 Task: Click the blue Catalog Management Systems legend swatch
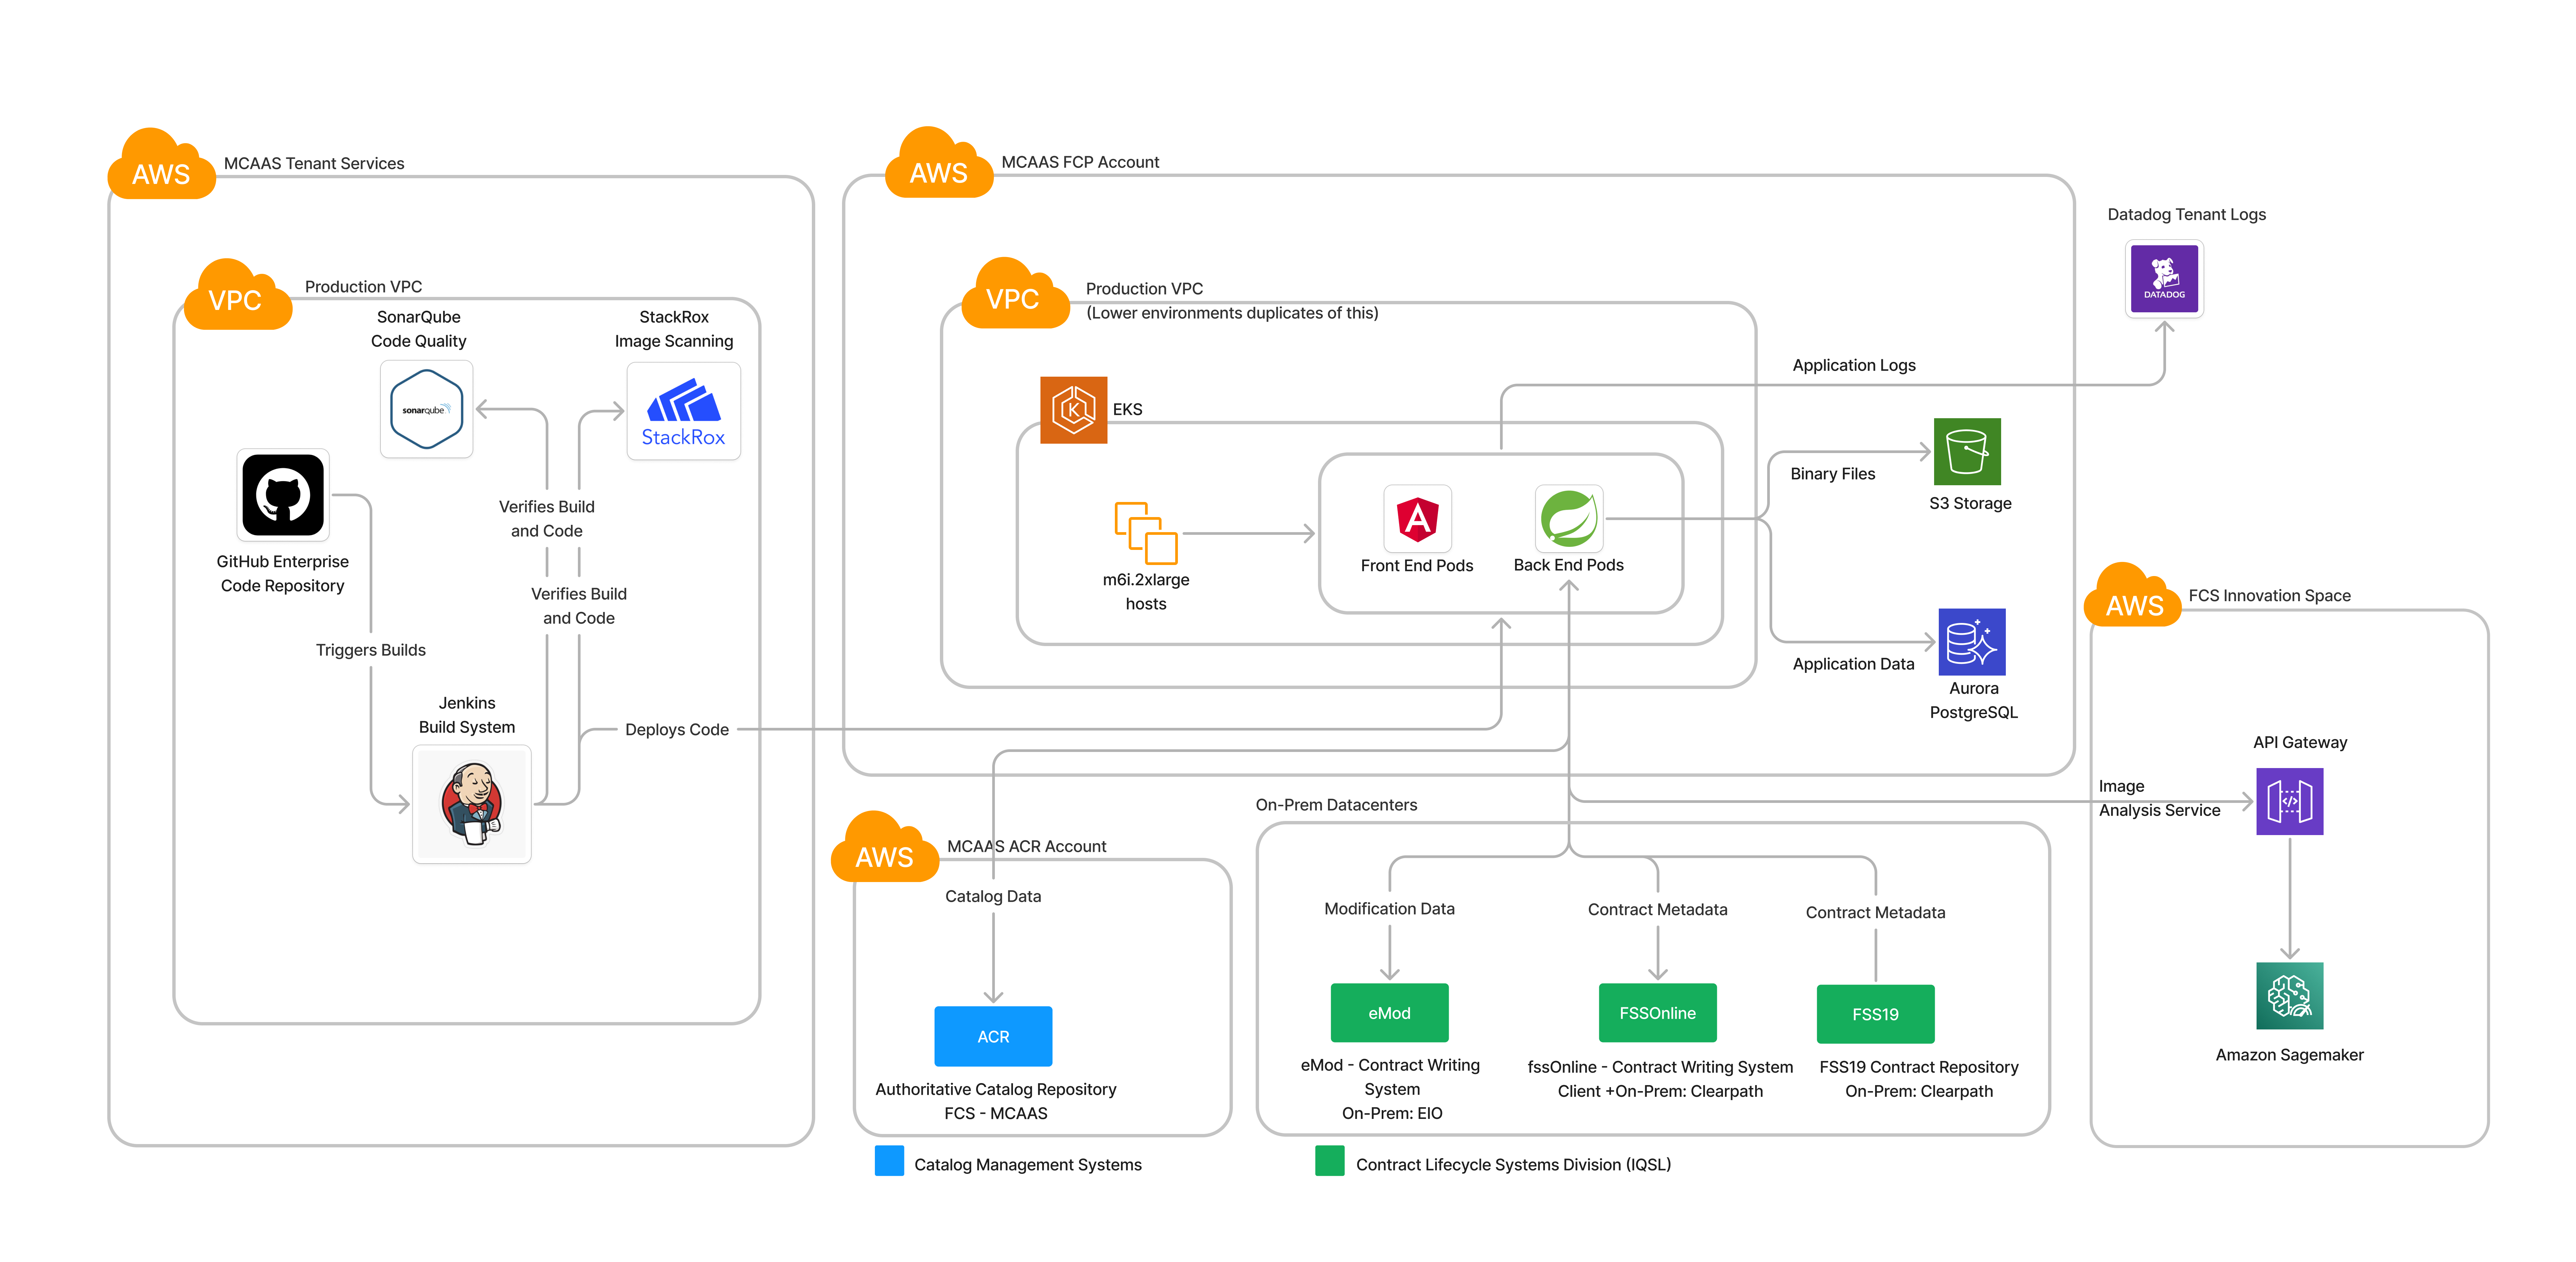[889, 1161]
